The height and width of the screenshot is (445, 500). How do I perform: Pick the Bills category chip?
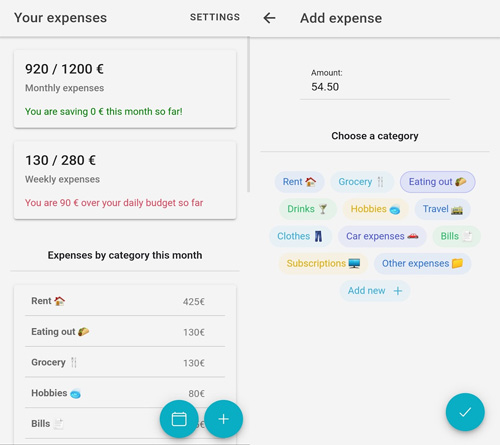coord(456,236)
